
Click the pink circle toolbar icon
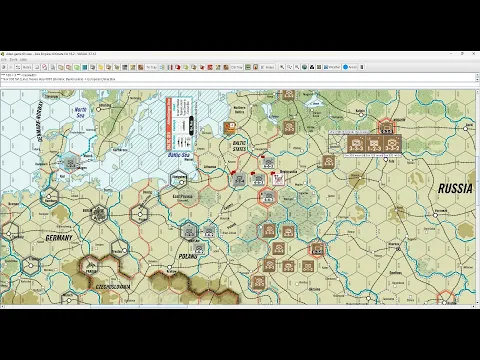[45, 67]
